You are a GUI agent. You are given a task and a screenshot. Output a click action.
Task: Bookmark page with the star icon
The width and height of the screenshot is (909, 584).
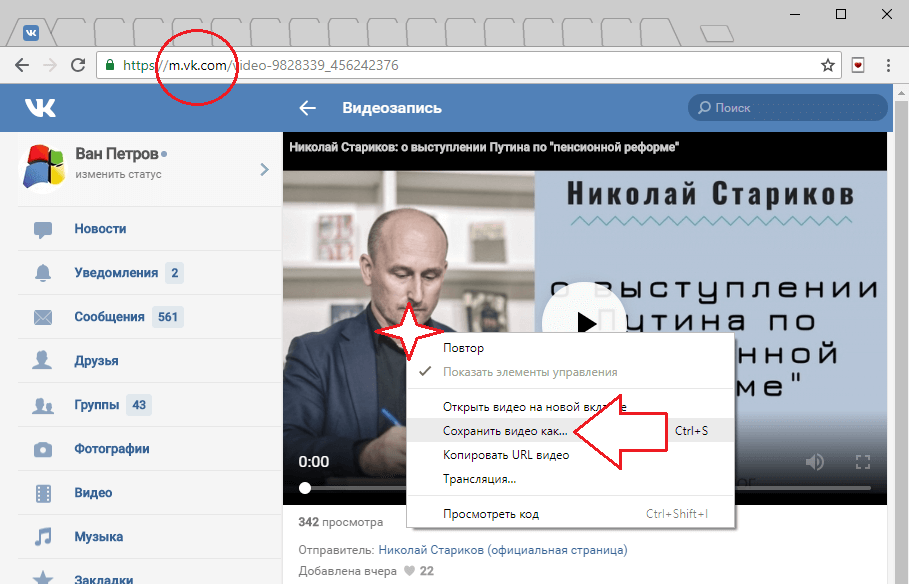tap(828, 65)
